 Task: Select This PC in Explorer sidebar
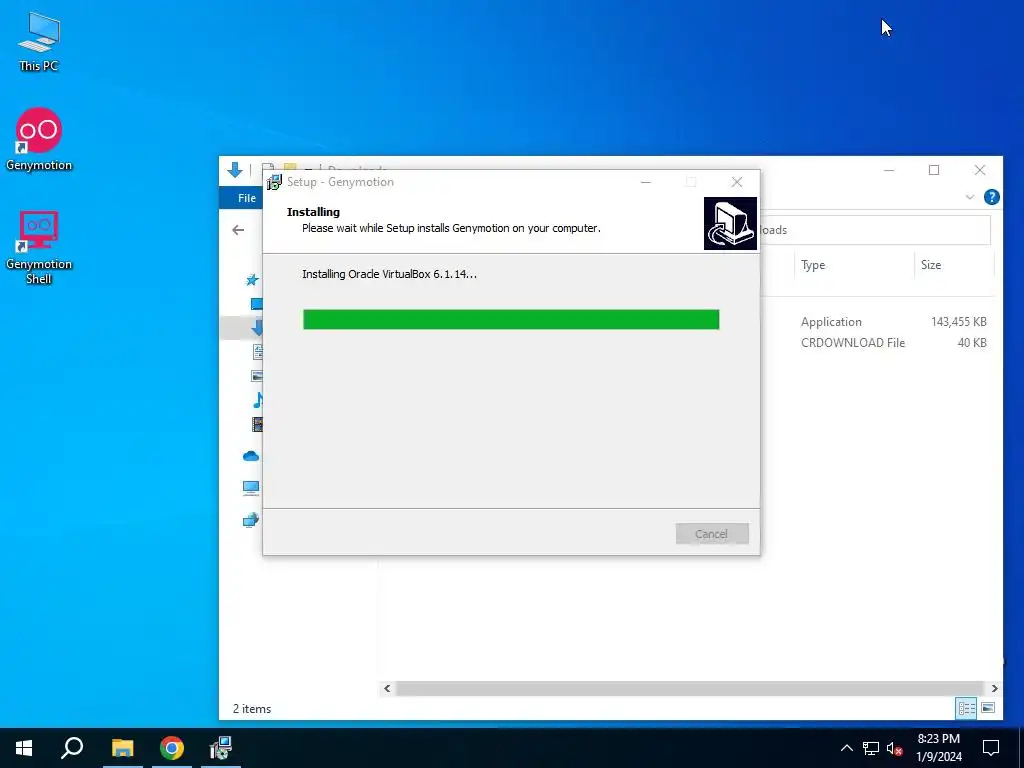[251, 488]
